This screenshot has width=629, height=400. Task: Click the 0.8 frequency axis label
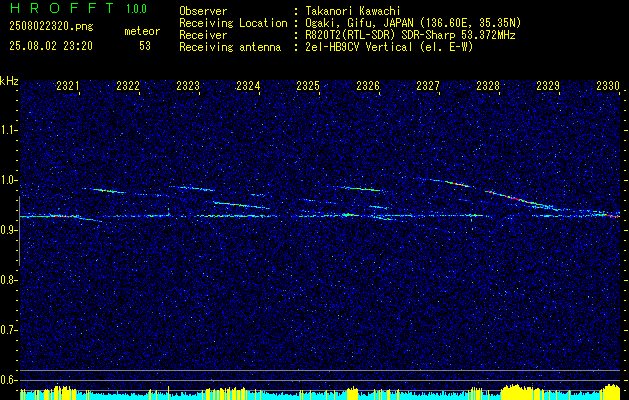click(x=9, y=280)
